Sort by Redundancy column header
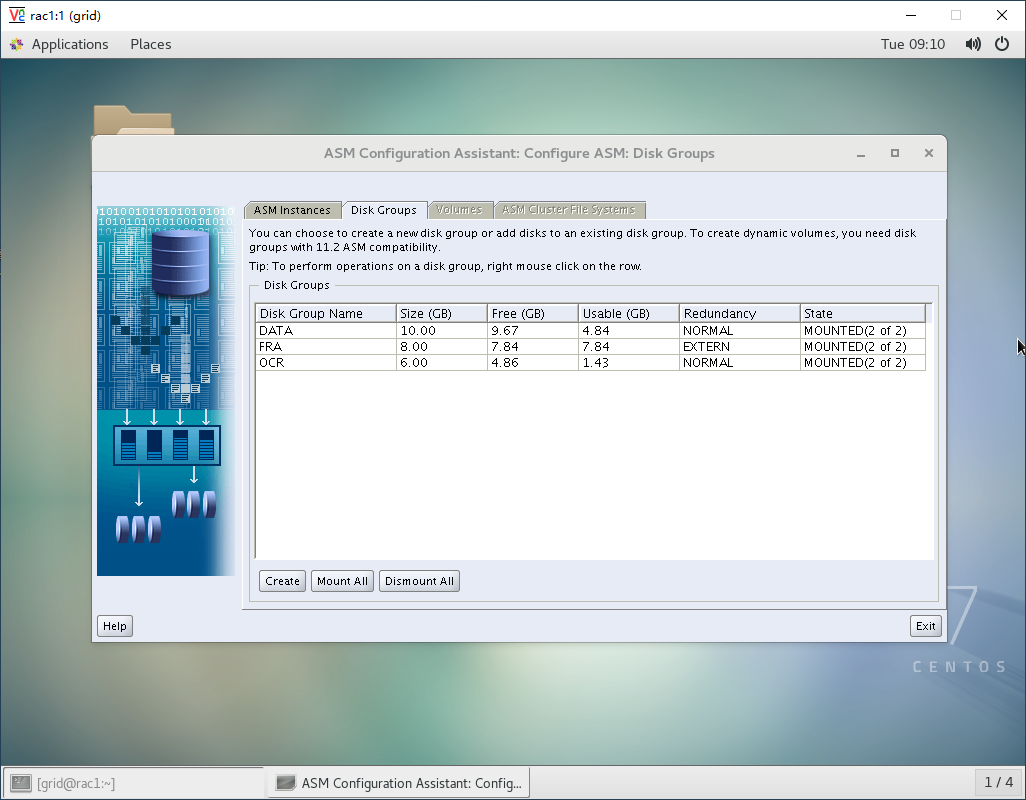Screen dimensions: 1026x800 coord(739,313)
